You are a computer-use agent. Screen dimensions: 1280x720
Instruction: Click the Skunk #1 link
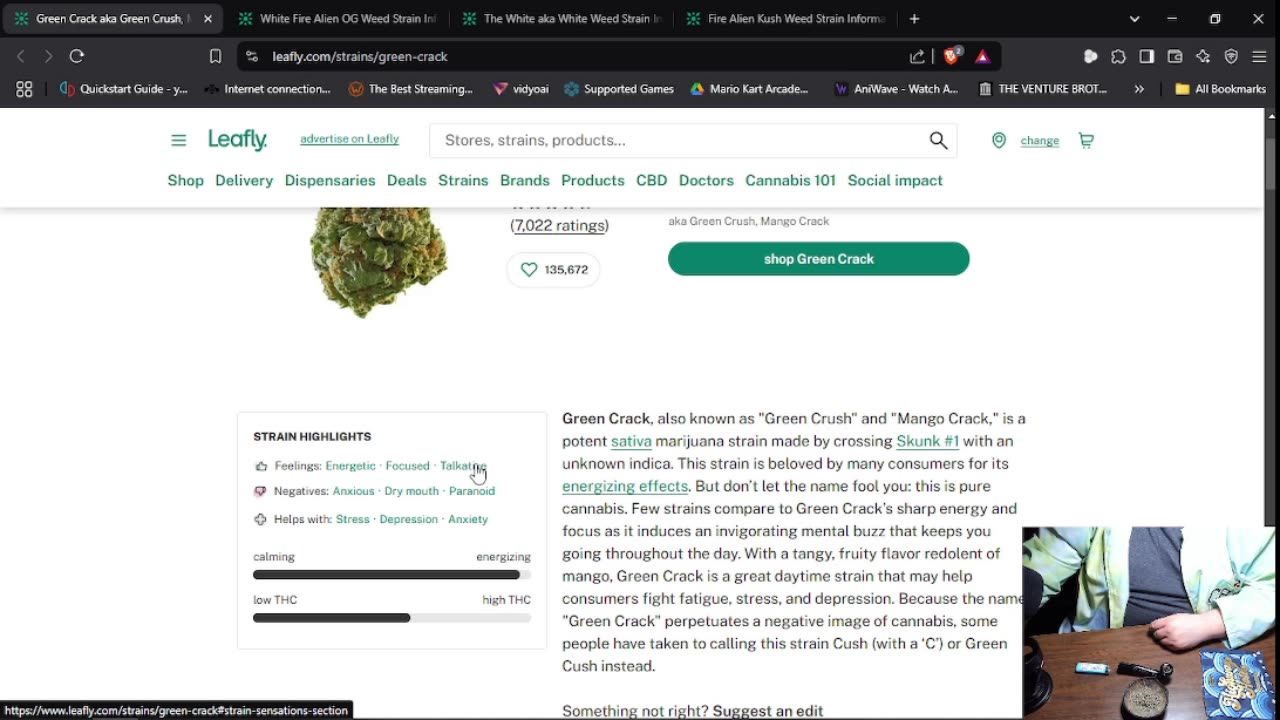[x=927, y=441]
